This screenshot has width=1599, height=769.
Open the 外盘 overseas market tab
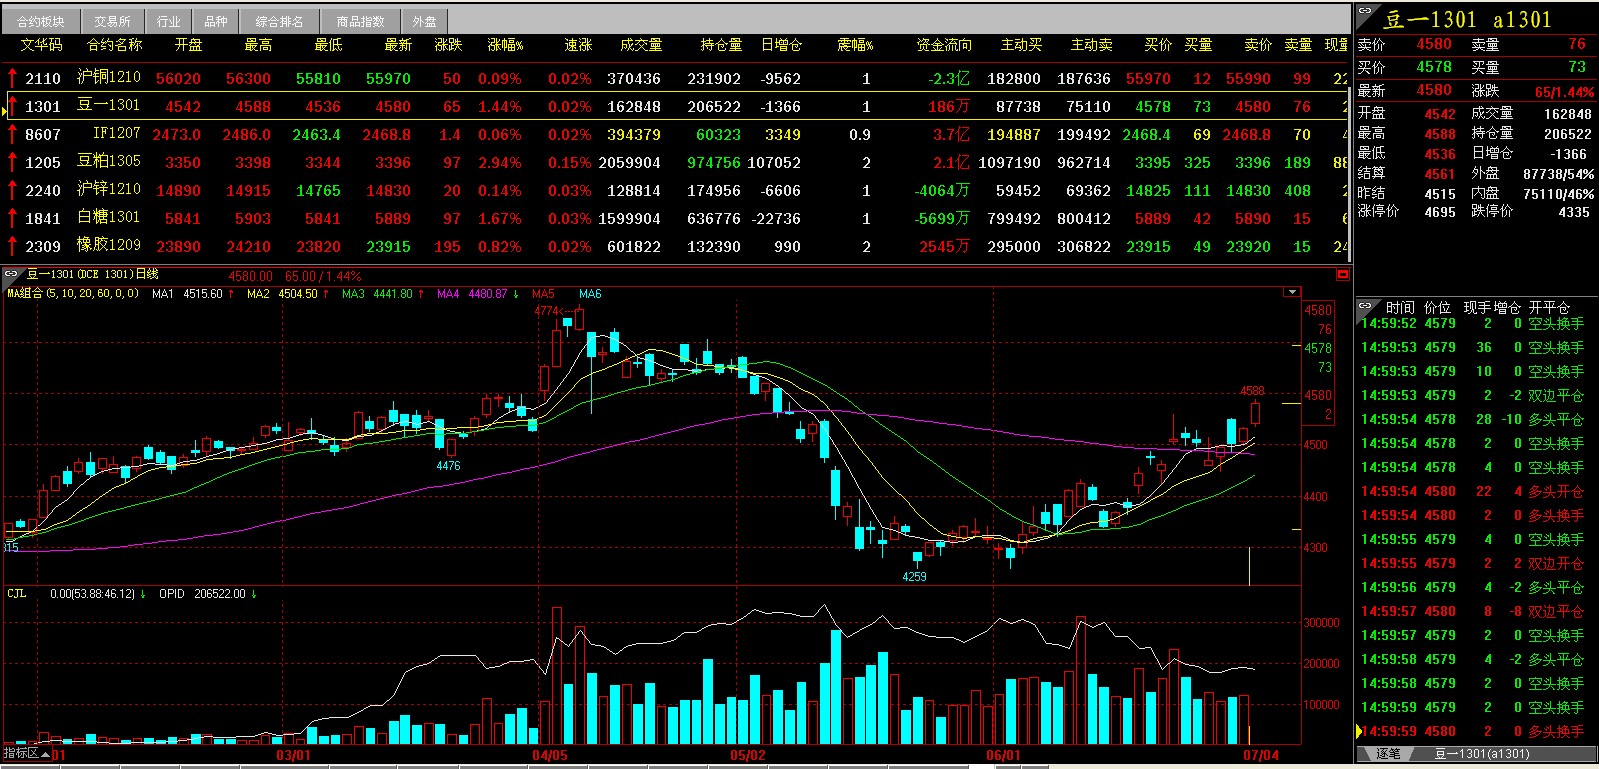pyautogui.click(x=425, y=21)
